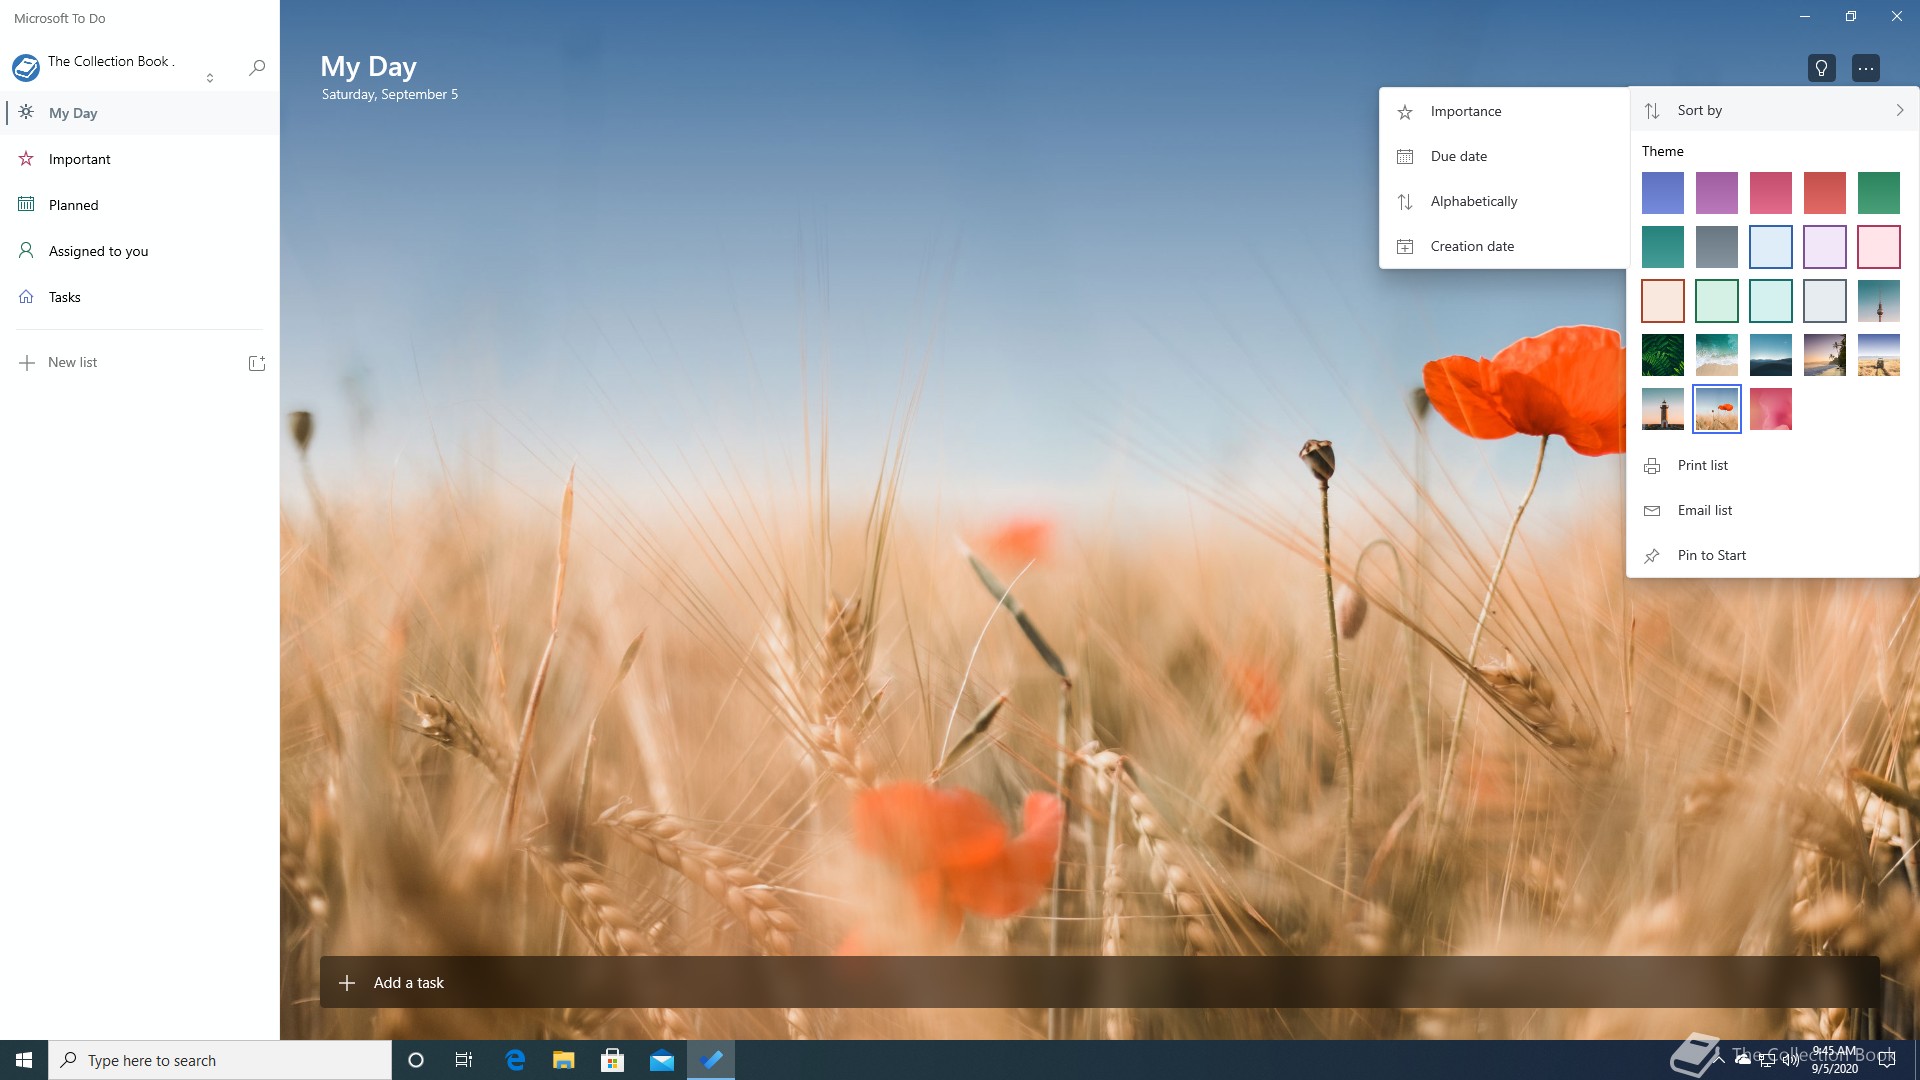Viewport: 1920px width, 1080px height.
Task: Click the Microsoft To Do taskbar icon
Action: (x=711, y=1060)
